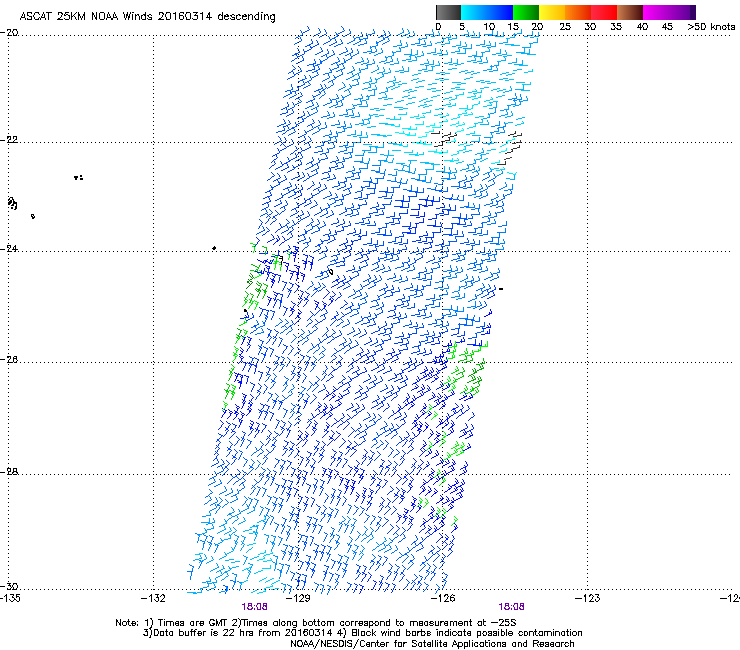Image resolution: width=740 pixels, height=650 pixels.
Task: Click the '-123' longitude axis label
Action: point(588,598)
